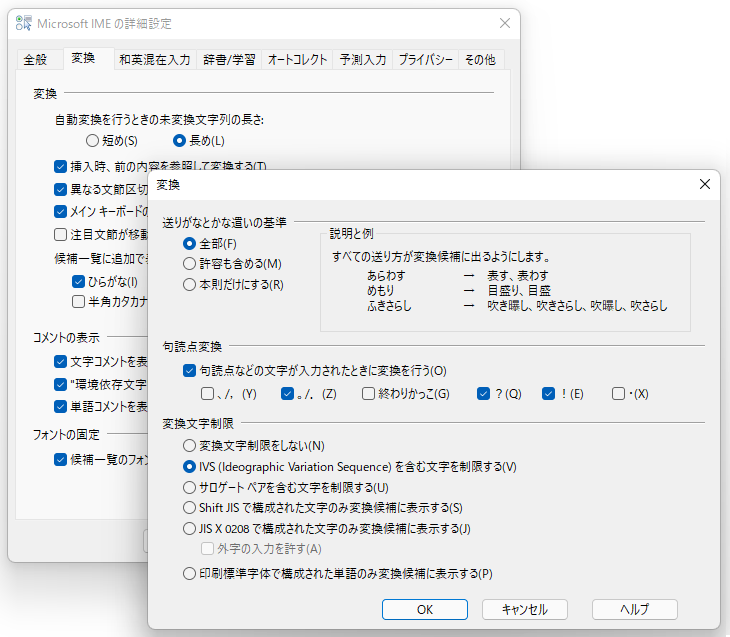
Task: Close the 変換 dialog
Action: point(704,184)
